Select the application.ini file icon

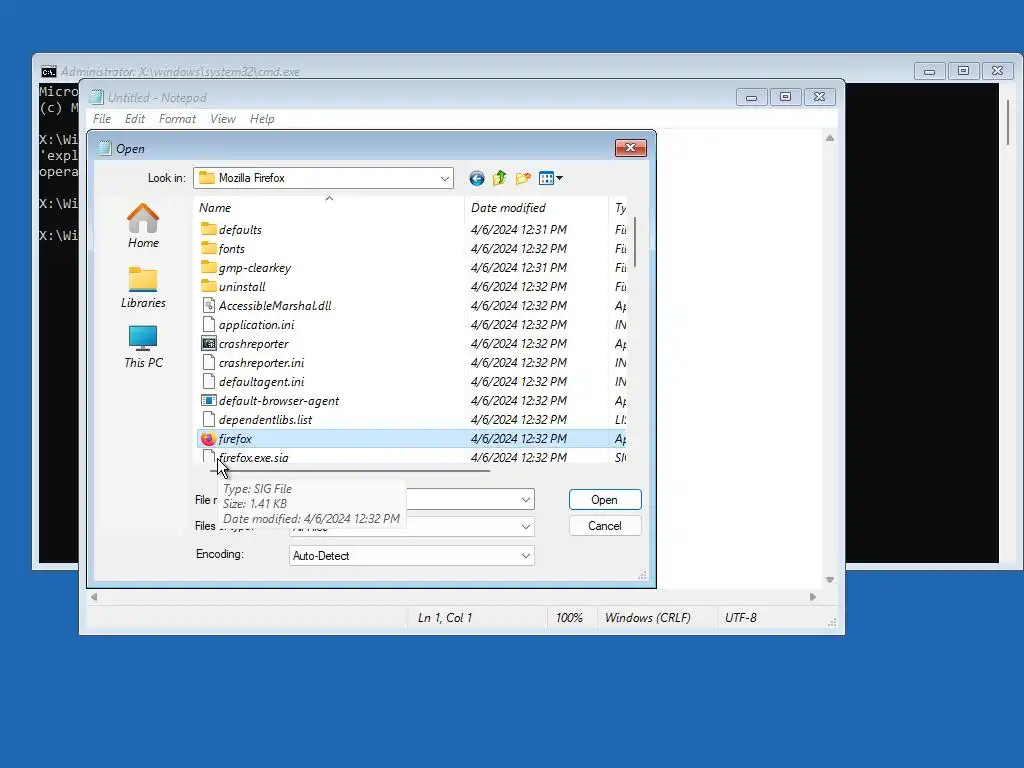208,324
